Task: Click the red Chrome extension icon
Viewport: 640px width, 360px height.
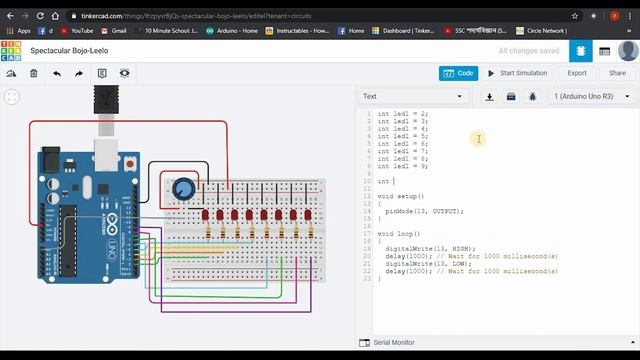Action: tap(614, 16)
